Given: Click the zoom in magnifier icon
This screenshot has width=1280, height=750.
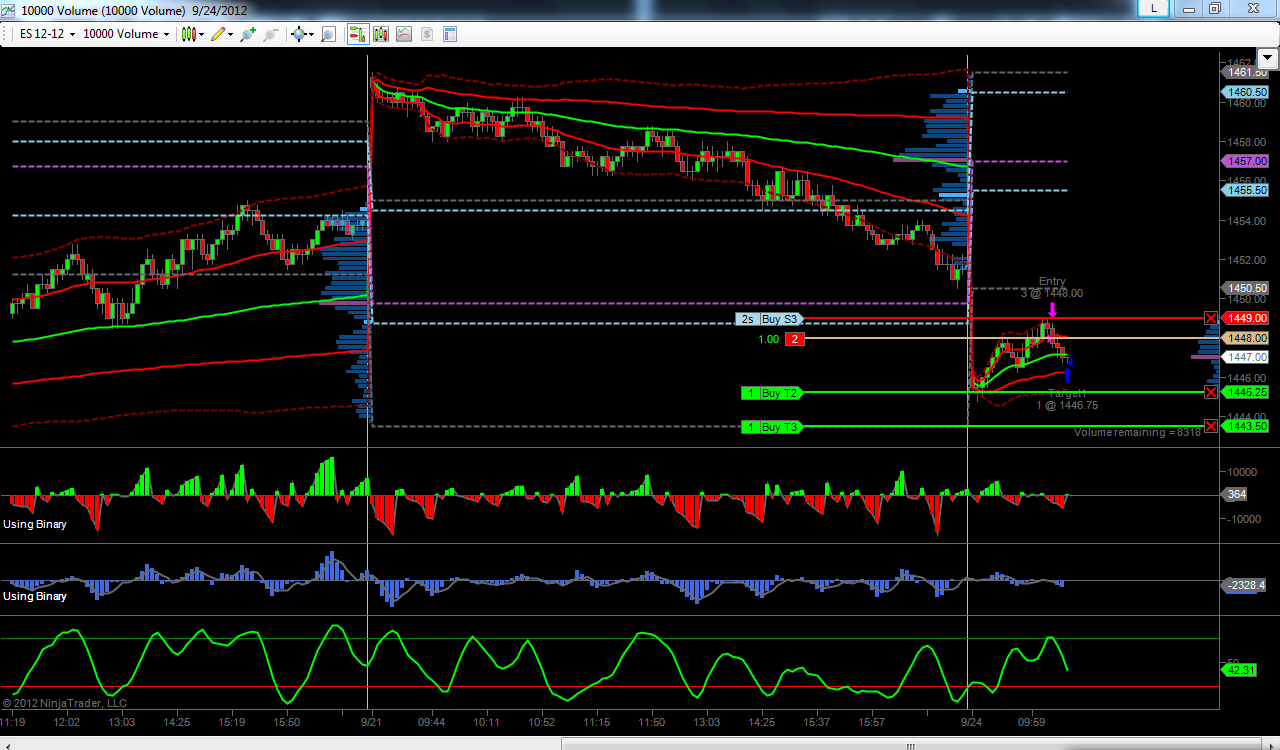Looking at the screenshot, I should tap(246, 34).
